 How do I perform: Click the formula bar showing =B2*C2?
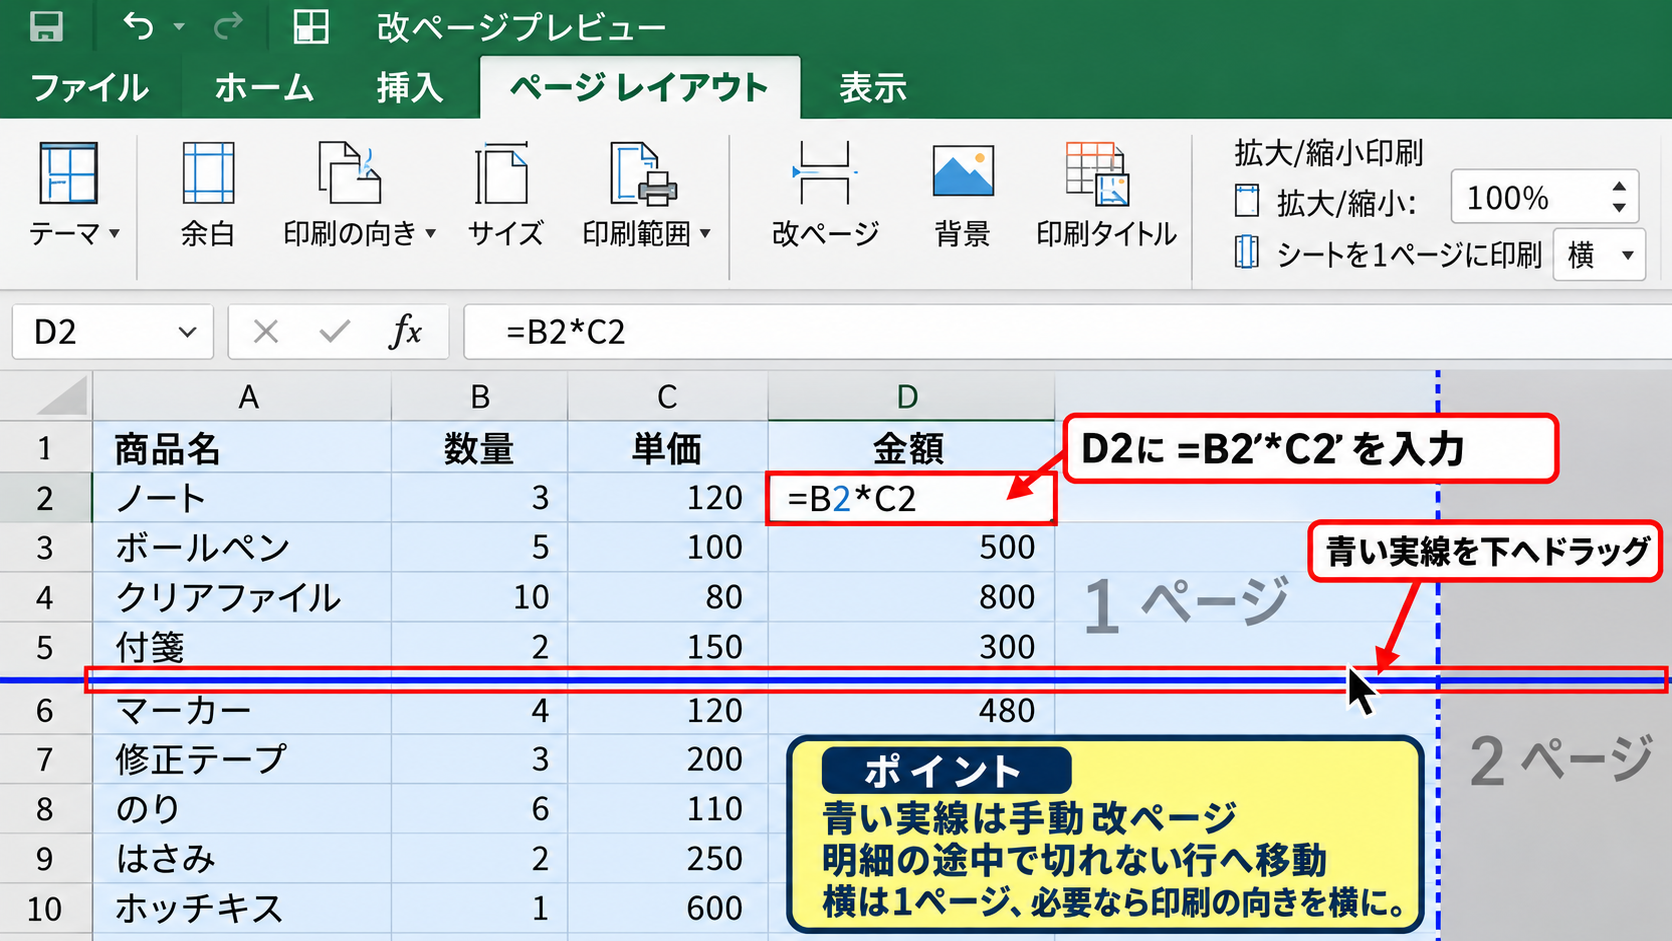1067,331
